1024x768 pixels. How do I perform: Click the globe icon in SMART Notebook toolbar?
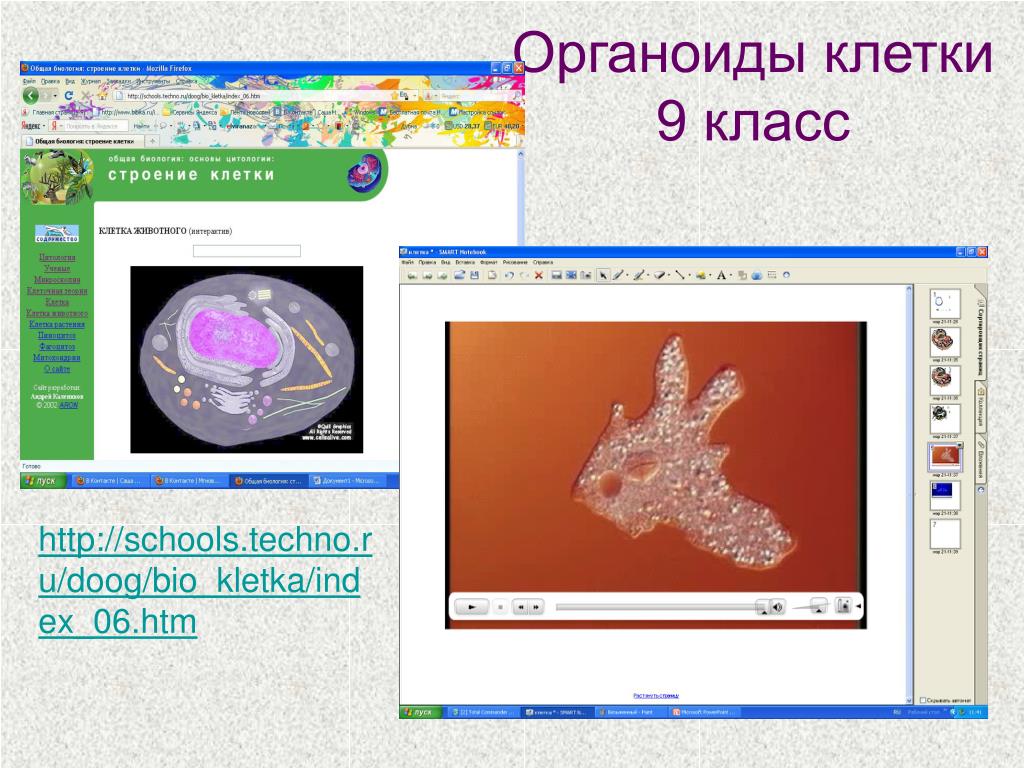tap(757, 275)
